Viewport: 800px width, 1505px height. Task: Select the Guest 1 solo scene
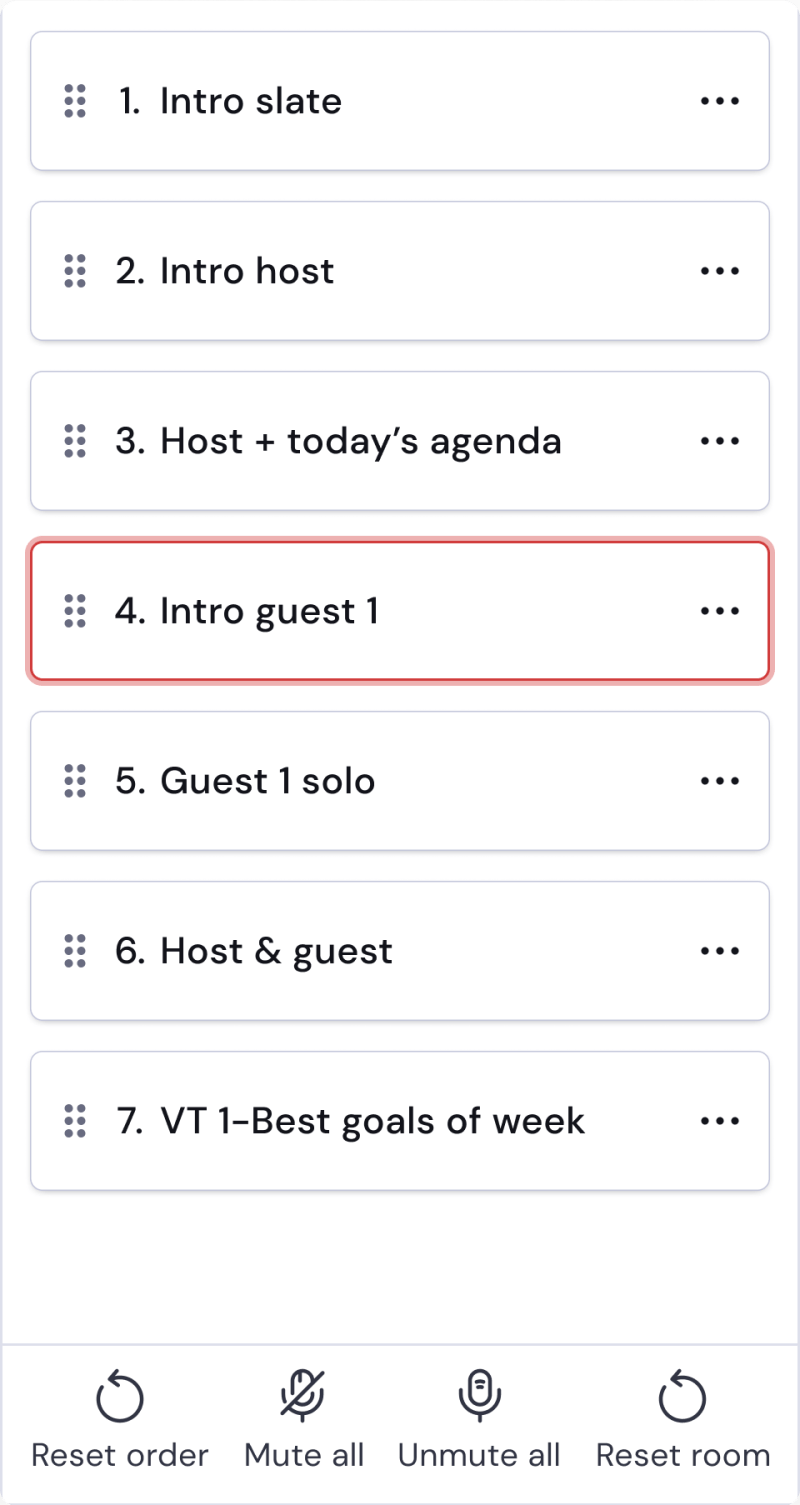(268, 781)
